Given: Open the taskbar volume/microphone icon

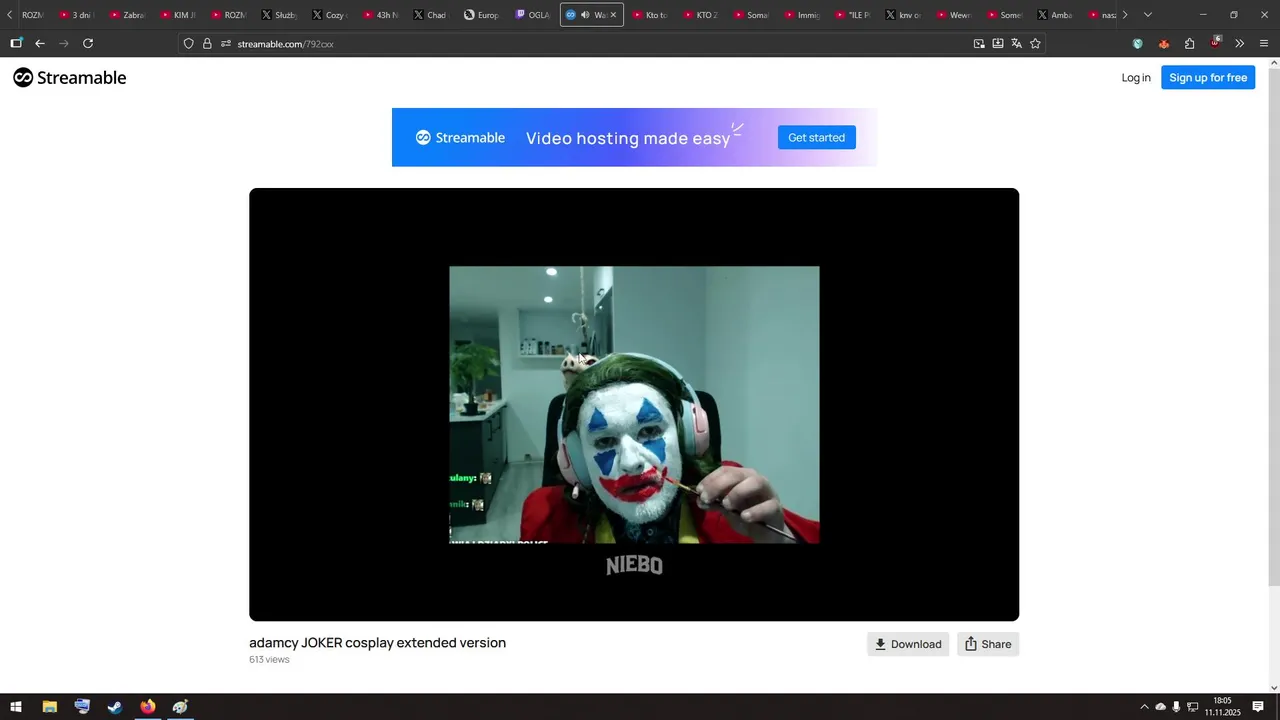Looking at the screenshot, I should [1177, 707].
